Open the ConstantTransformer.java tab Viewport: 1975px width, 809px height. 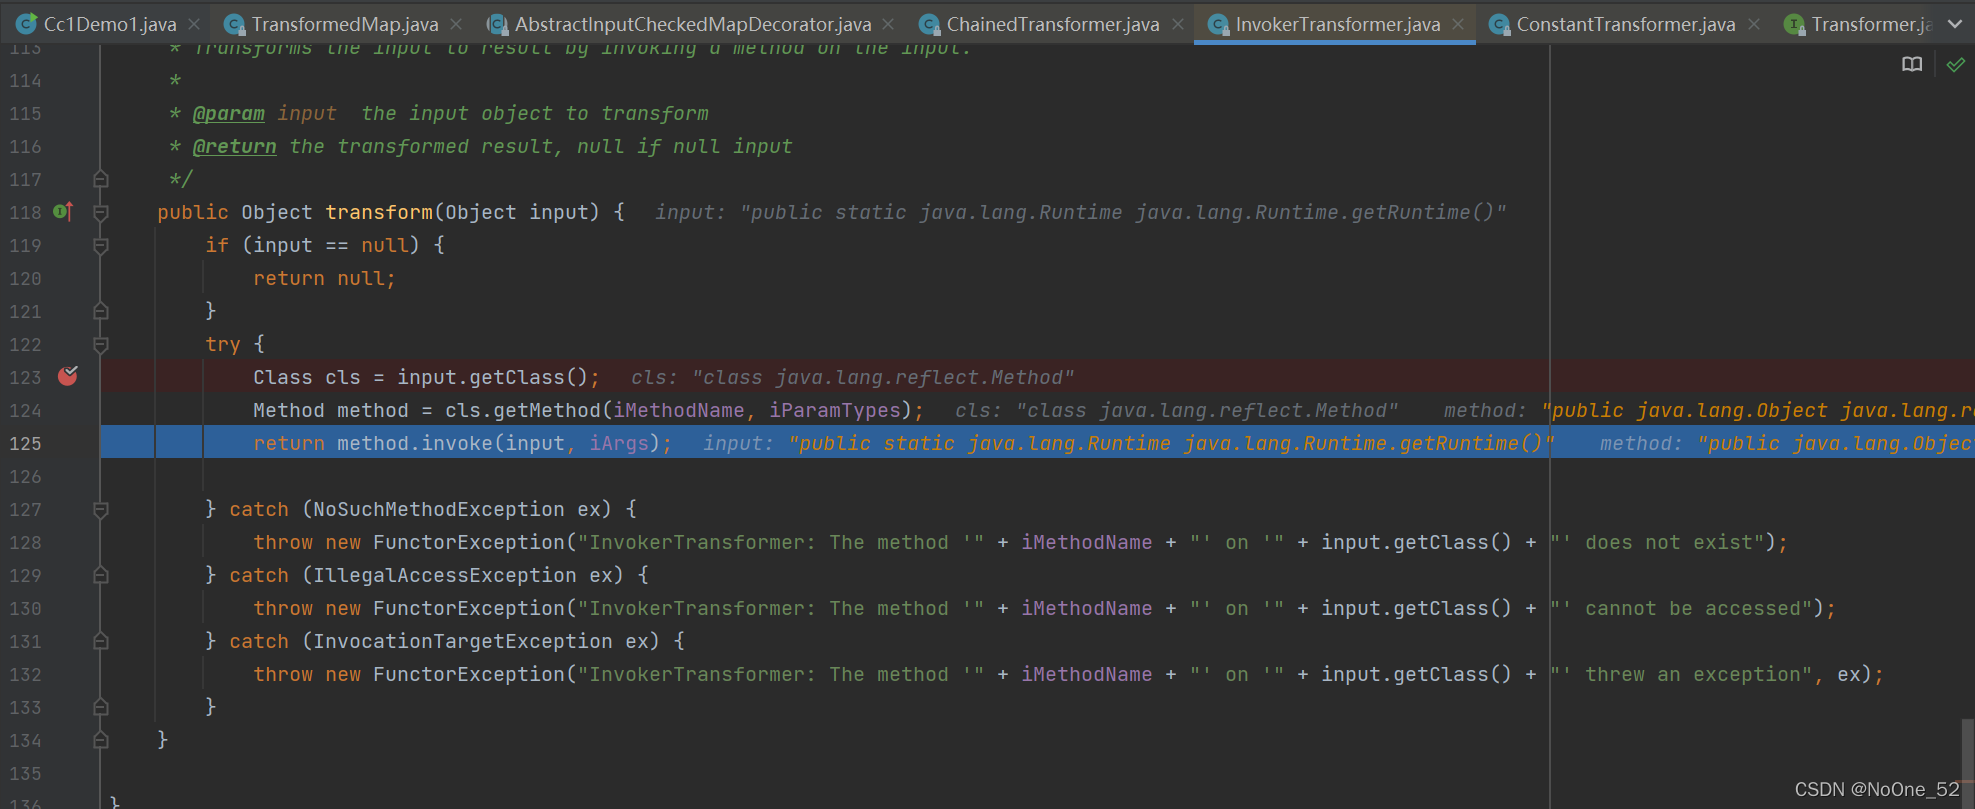tap(1626, 23)
